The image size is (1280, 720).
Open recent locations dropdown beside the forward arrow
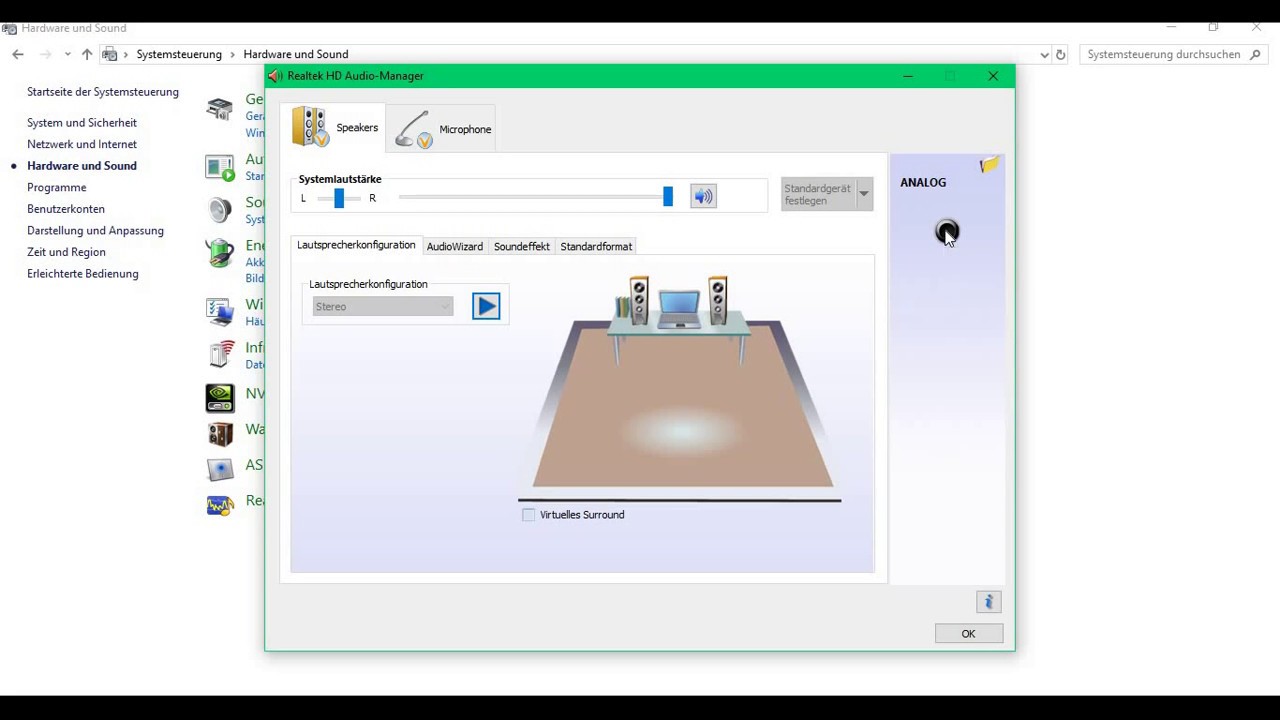pyautogui.click(x=67, y=54)
